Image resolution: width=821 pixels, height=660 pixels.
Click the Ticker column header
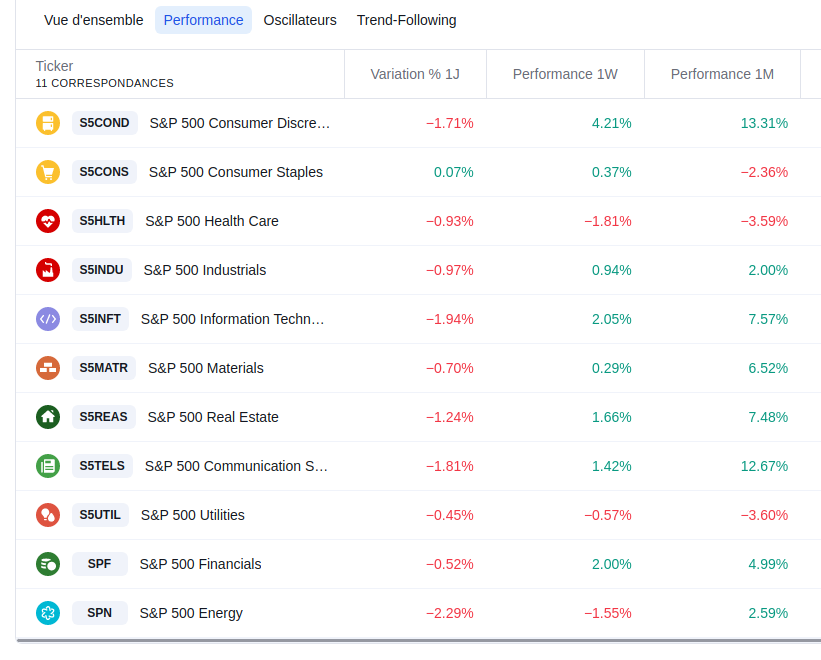pyautogui.click(x=55, y=67)
